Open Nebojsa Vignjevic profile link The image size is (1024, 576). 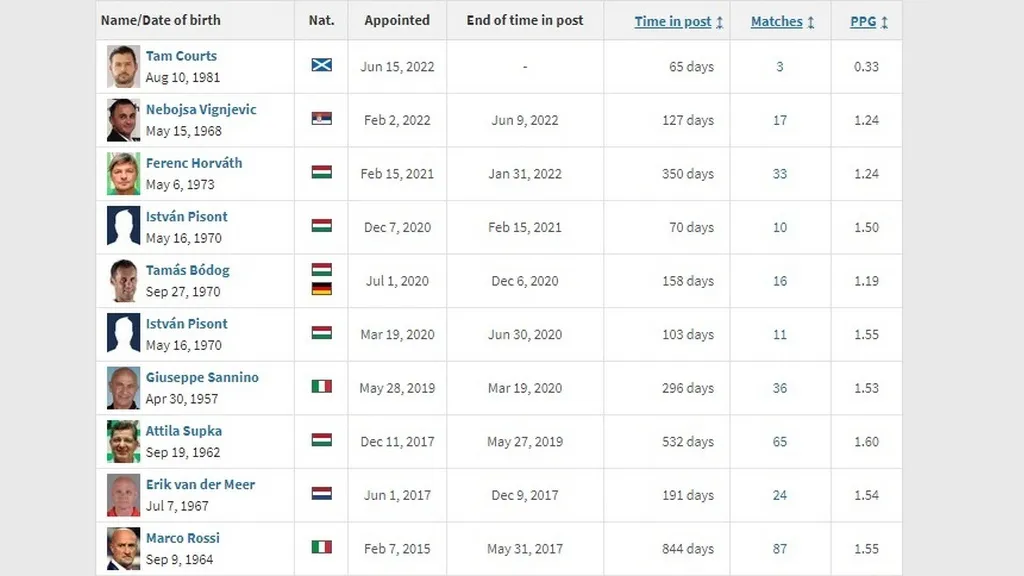click(201, 109)
